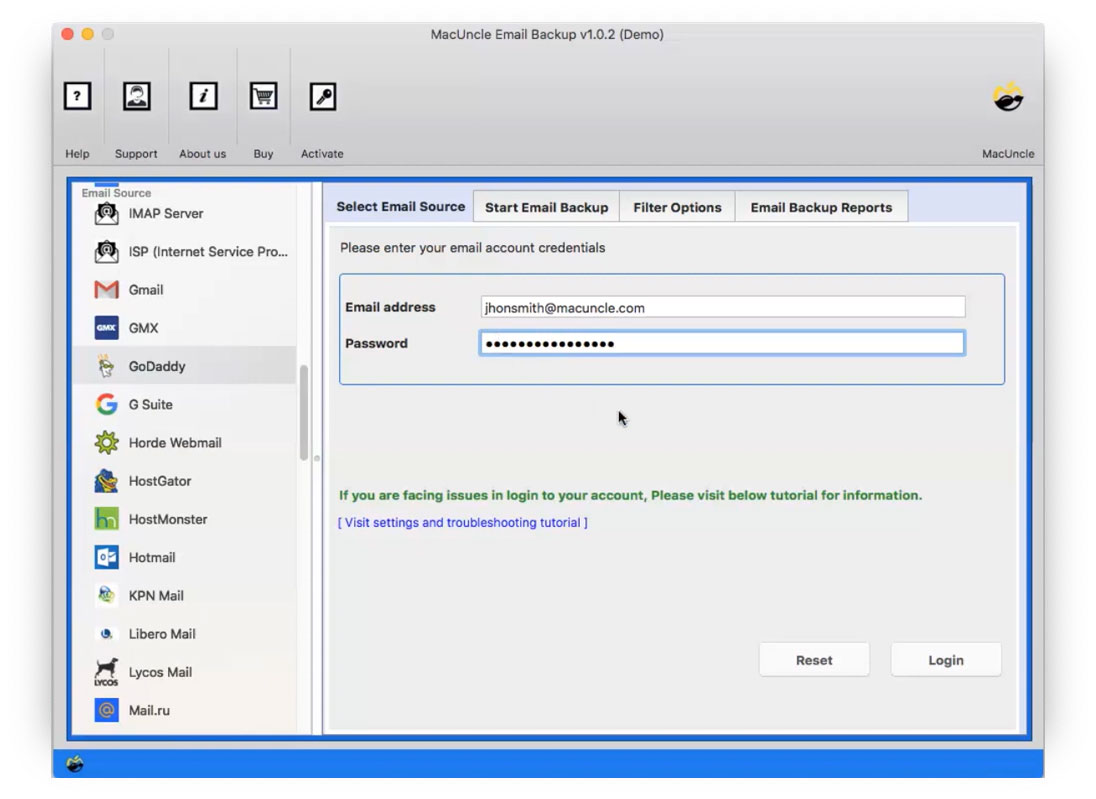Viewport: 1096px width, 799px height.
Task: Select Lycos Mail source entry
Action: 159,672
